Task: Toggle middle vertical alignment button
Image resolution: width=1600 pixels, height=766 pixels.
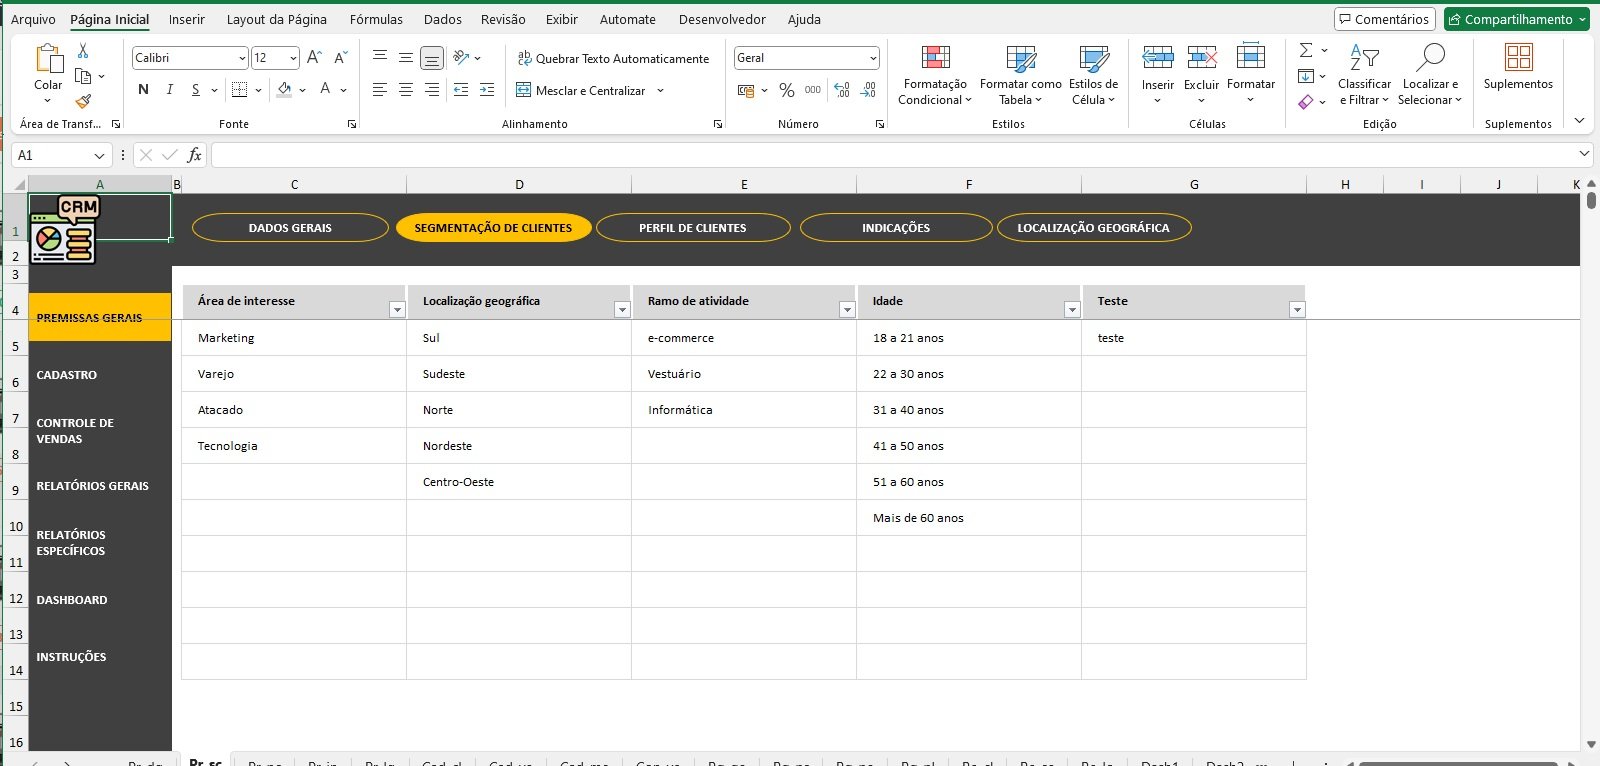Action: [x=406, y=58]
